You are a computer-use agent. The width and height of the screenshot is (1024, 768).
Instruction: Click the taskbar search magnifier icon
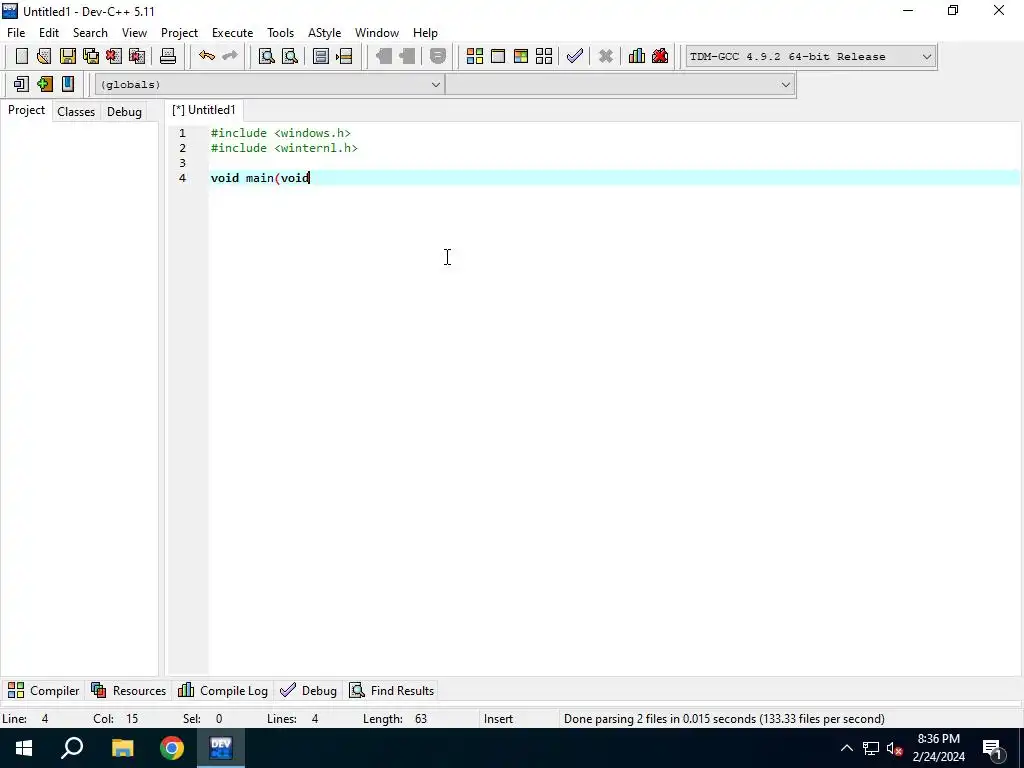coord(72,748)
